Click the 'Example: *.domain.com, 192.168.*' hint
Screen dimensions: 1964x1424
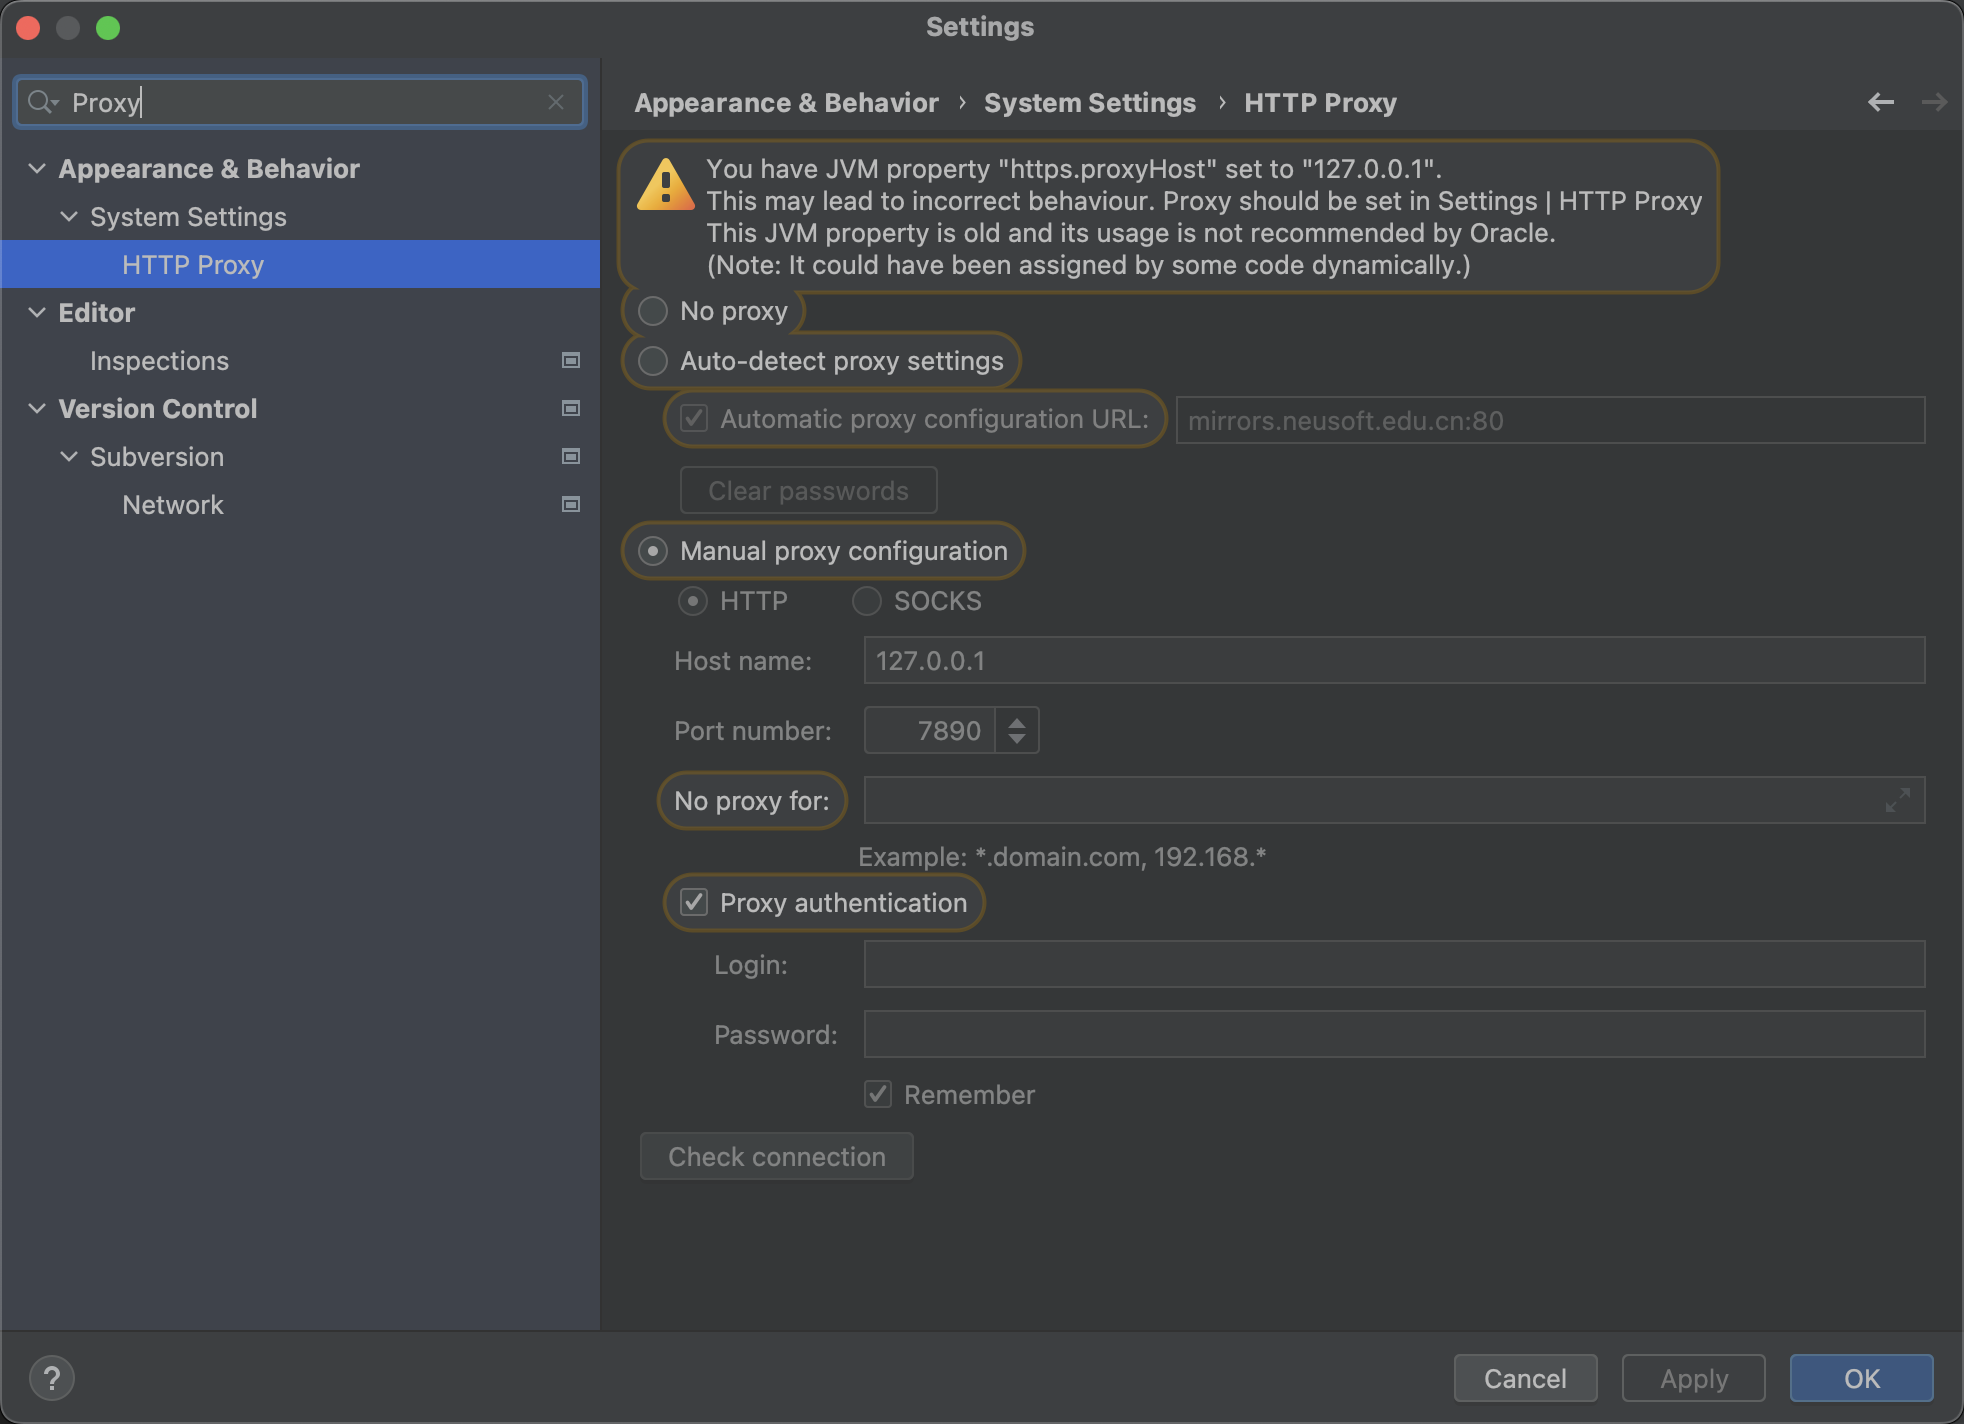click(1062, 857)
